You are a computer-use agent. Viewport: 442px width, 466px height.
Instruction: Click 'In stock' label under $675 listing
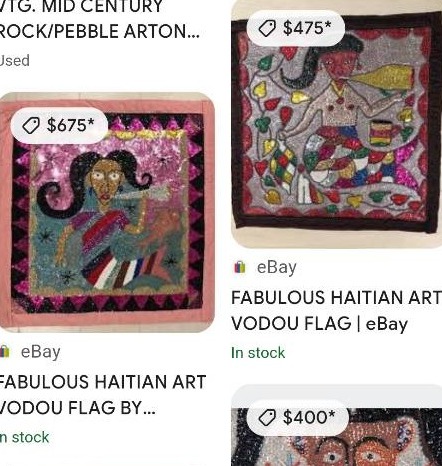tap(24, 437)
